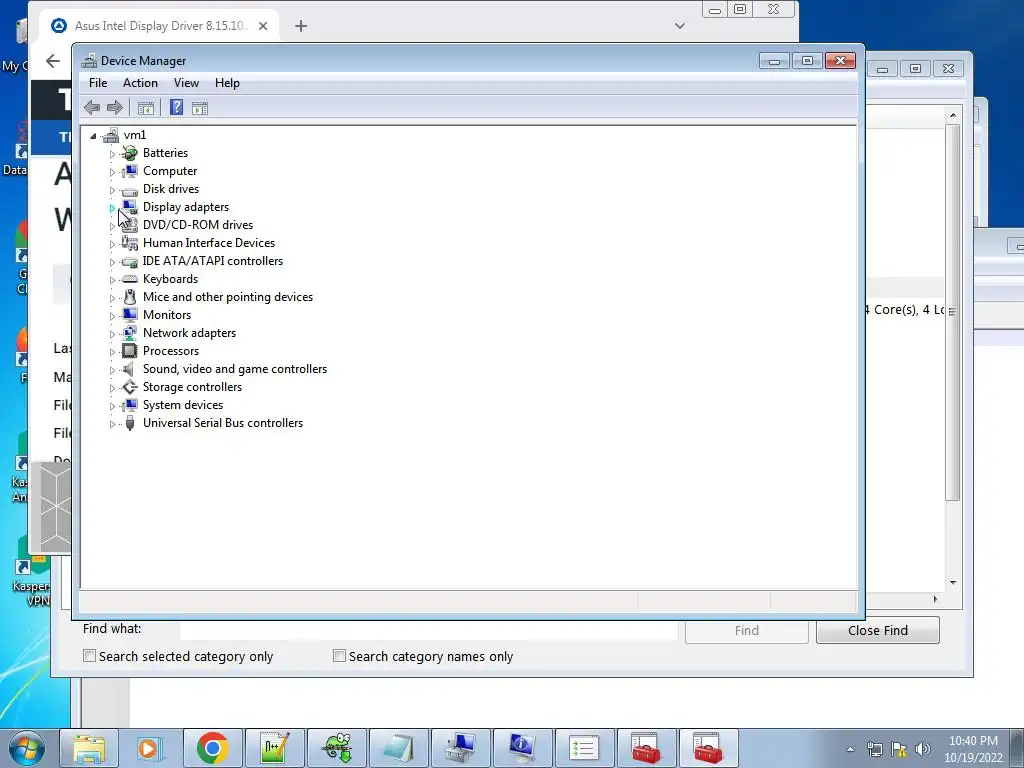Screen dimensions: 1024x768
Task: Click the Forward arrow in Device Manager toolbar
Action: point(115,108)
